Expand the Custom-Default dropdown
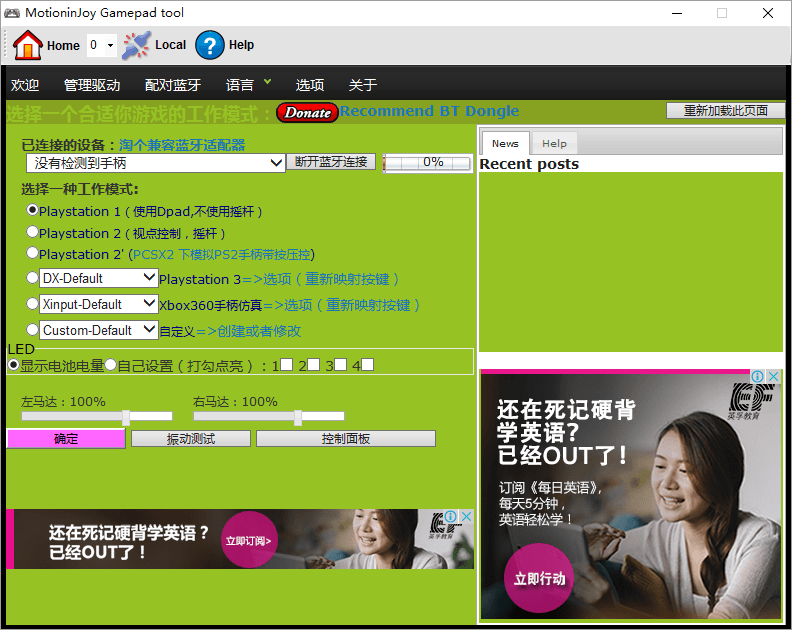This screenshot has width=792, height=630. [x=99, y=330]
